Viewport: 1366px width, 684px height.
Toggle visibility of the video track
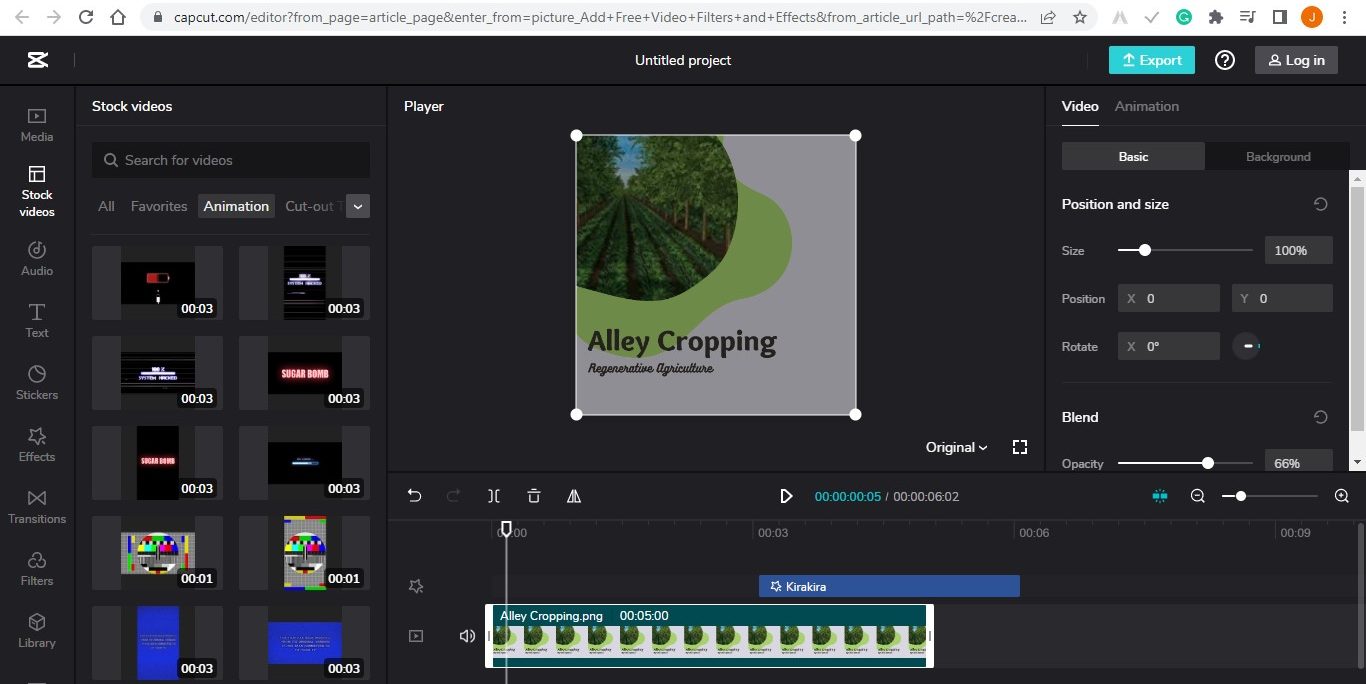pos(416,635)
